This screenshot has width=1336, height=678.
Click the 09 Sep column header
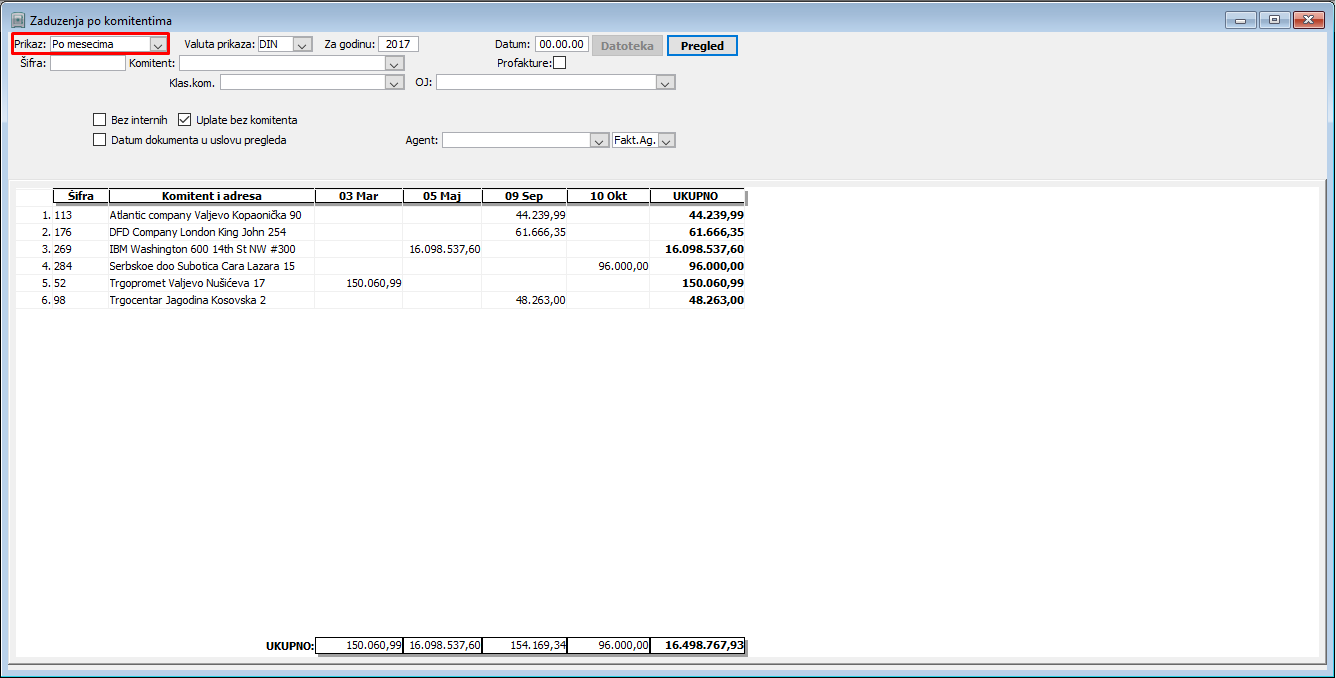coord(525,196)
